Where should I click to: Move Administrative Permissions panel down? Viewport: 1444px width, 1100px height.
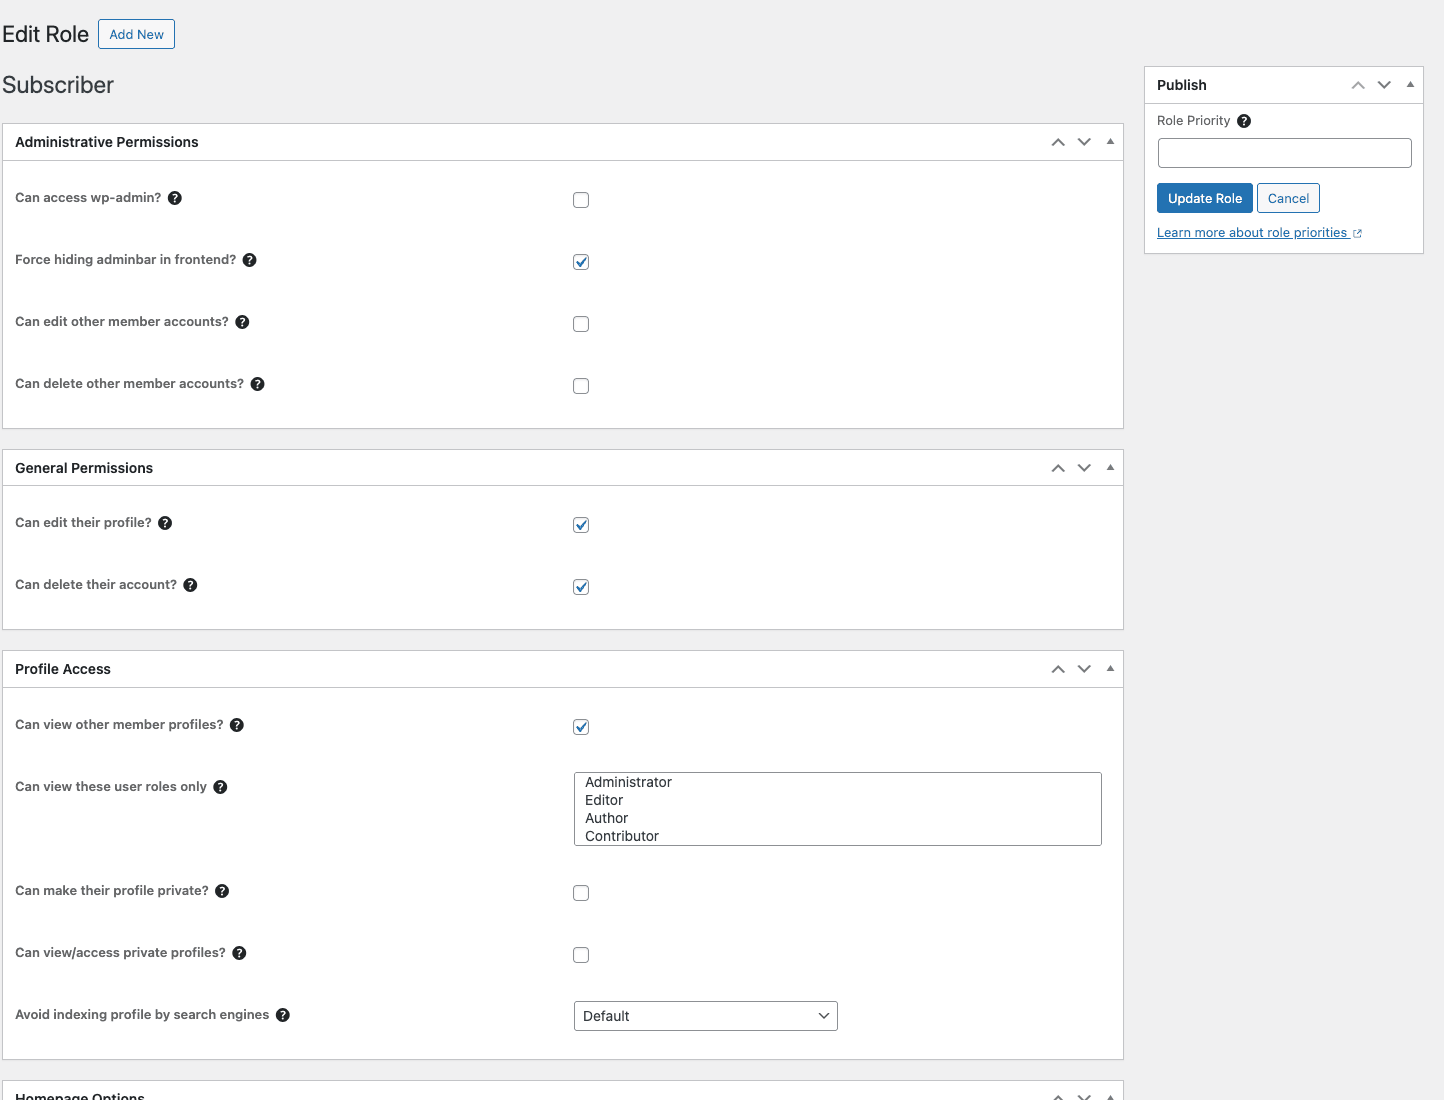point(1084,142)
